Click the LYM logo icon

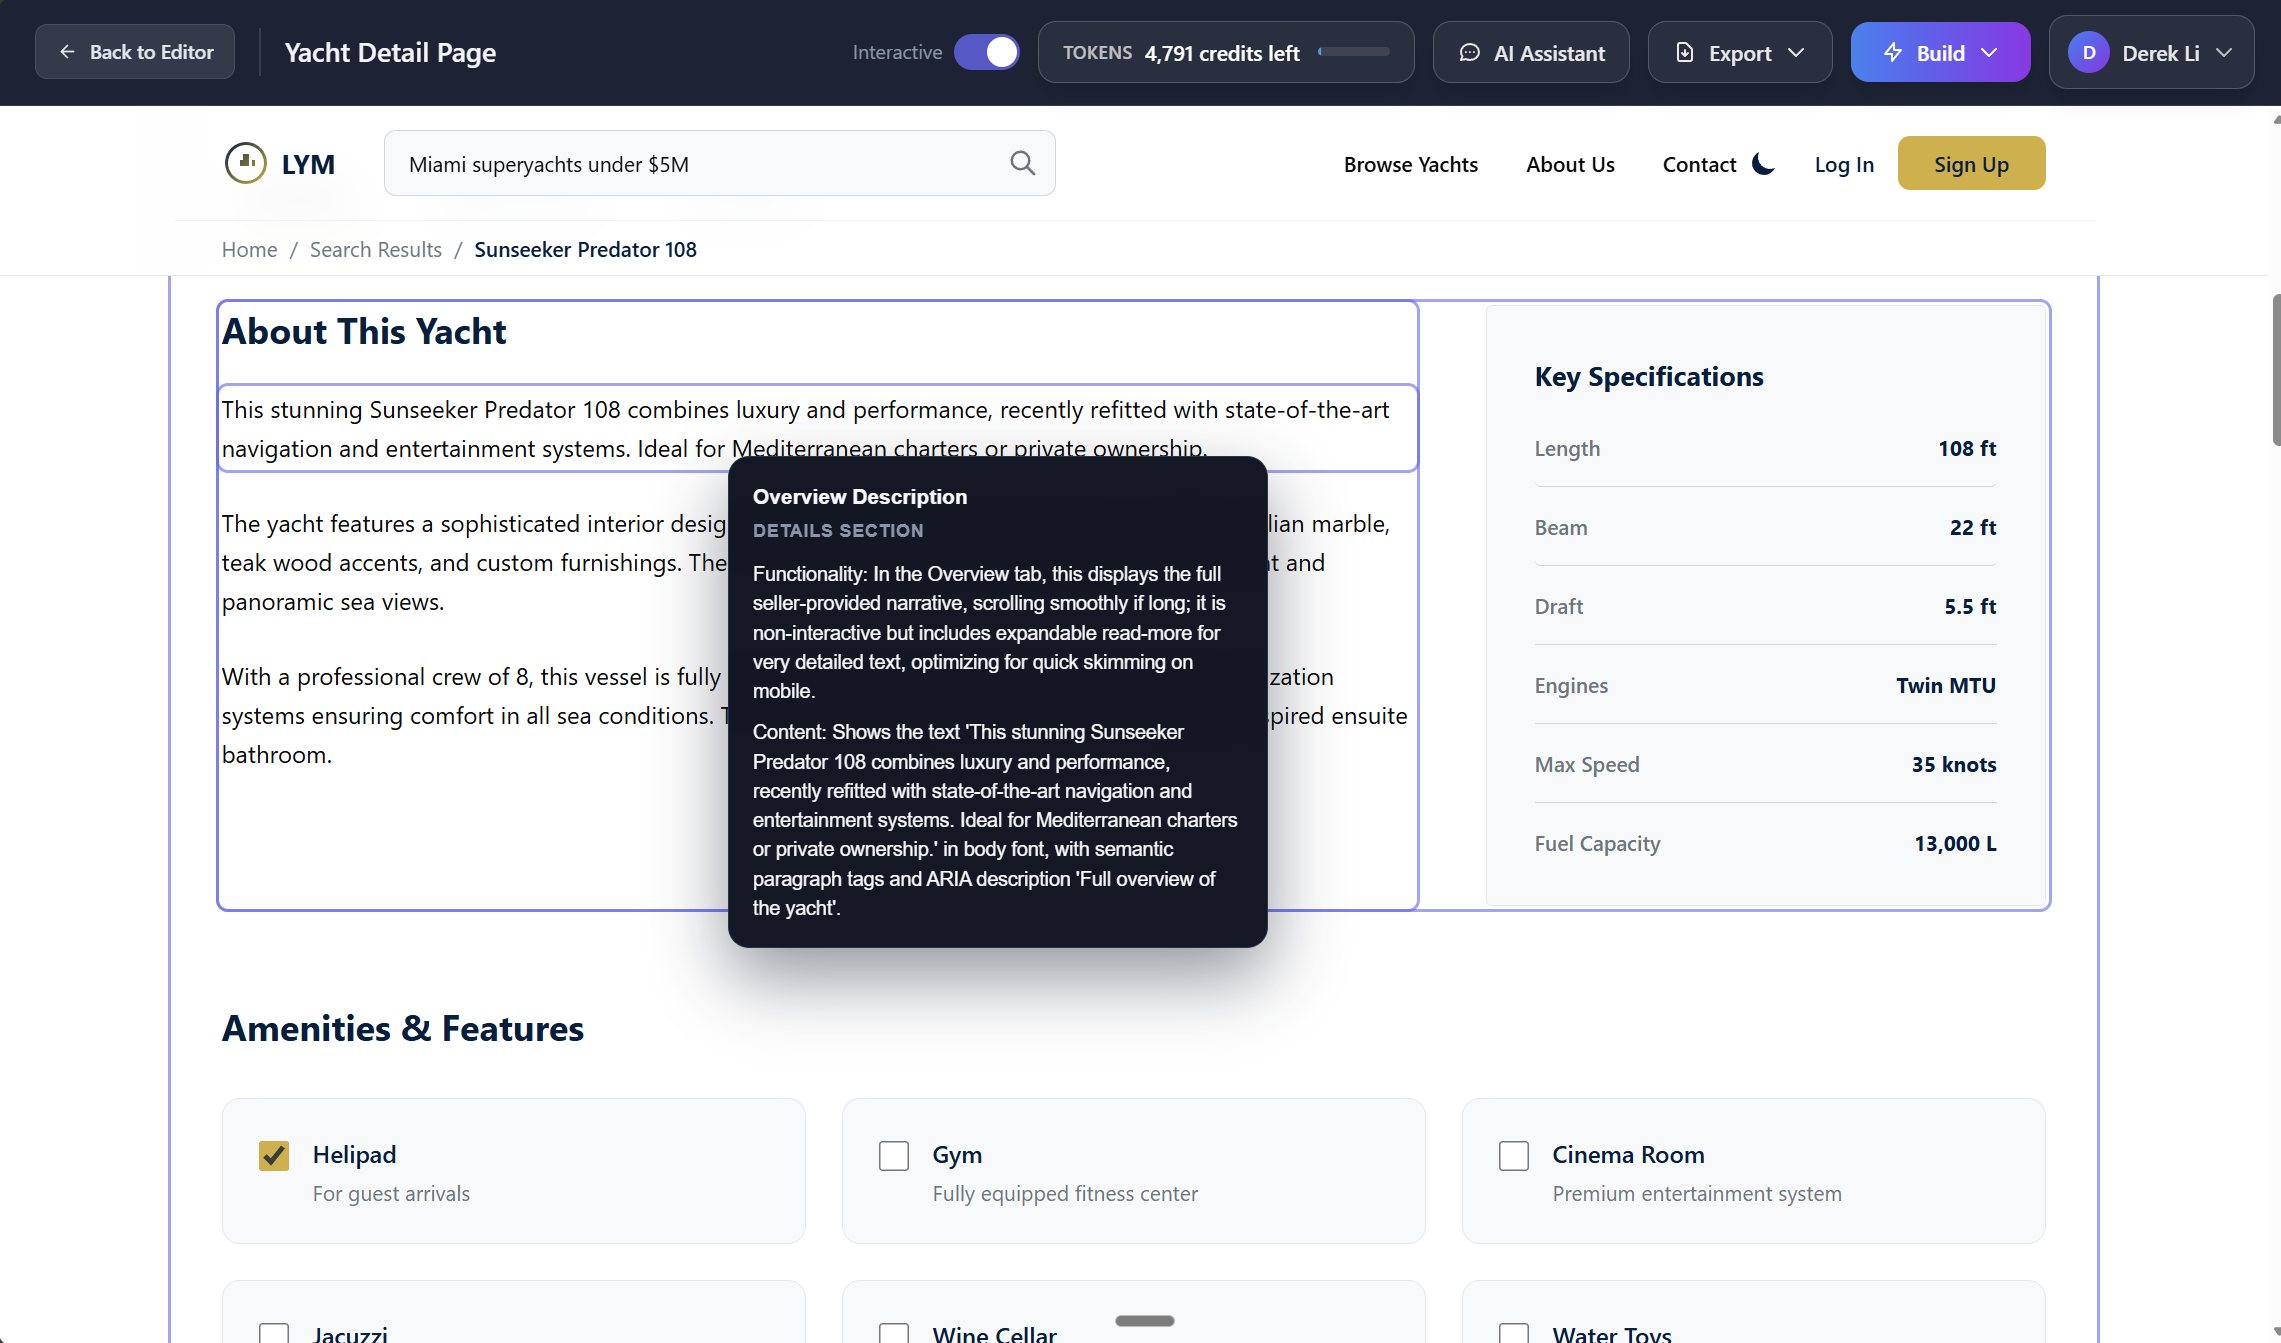click(x=245, y=162)
